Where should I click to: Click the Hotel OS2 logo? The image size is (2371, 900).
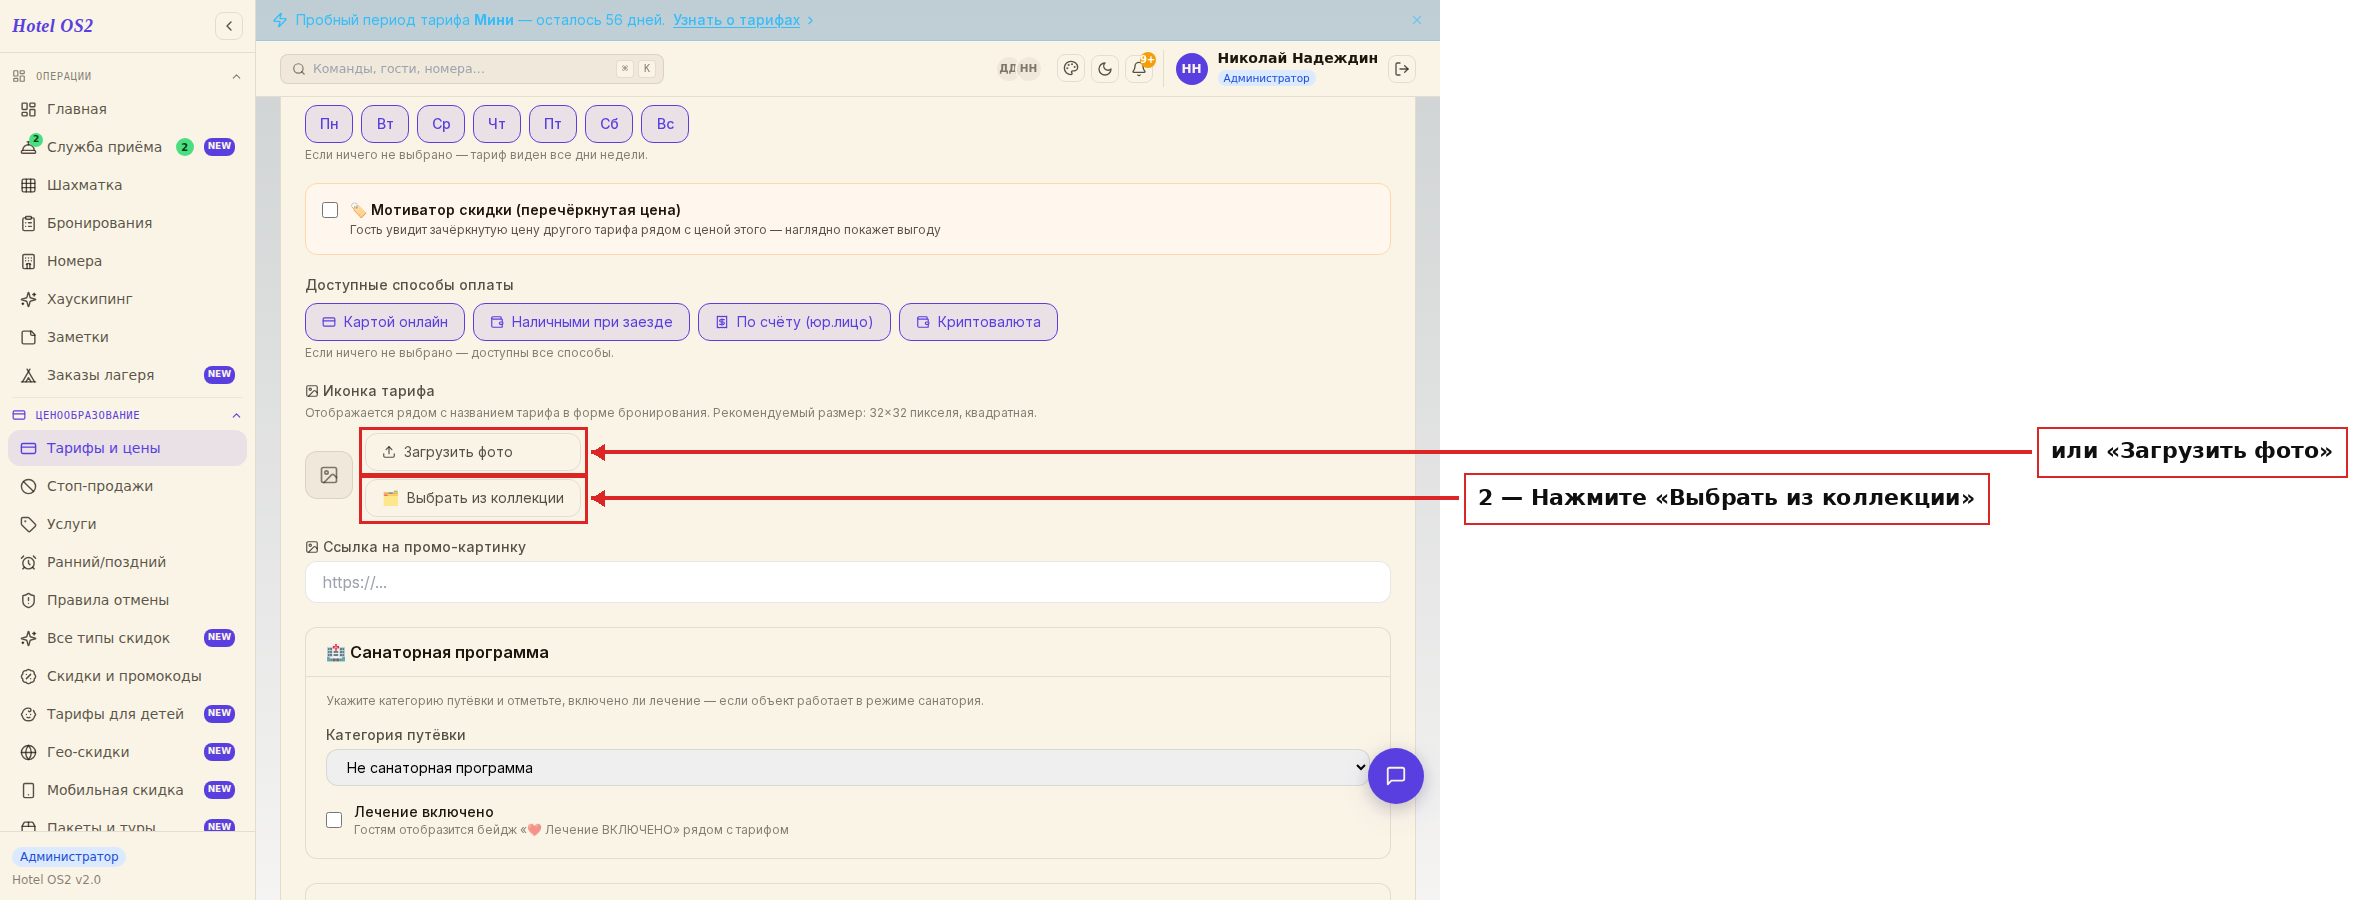tap(53, 26)
